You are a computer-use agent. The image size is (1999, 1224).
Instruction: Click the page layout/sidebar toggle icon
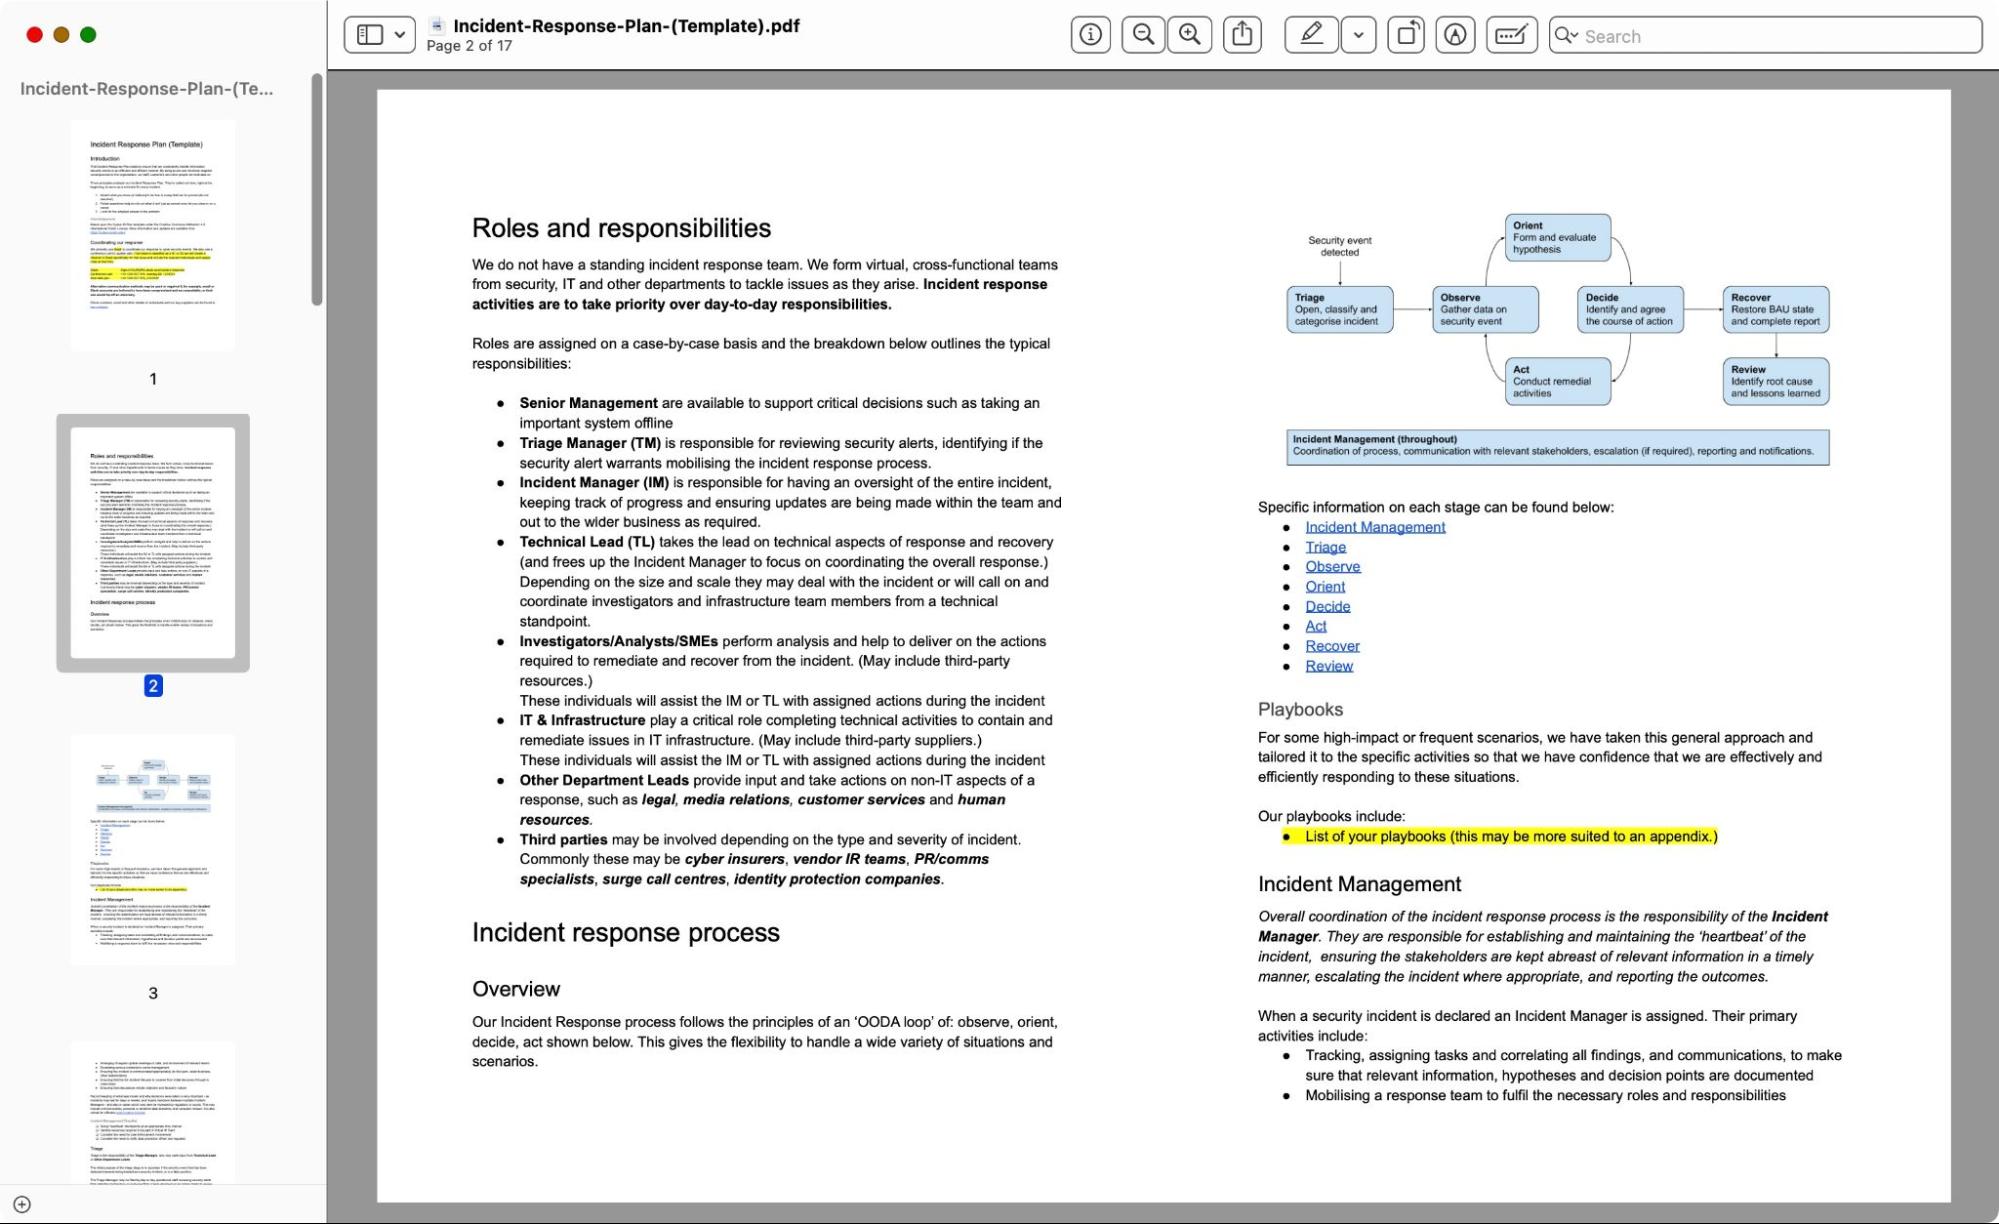(366, 33)
